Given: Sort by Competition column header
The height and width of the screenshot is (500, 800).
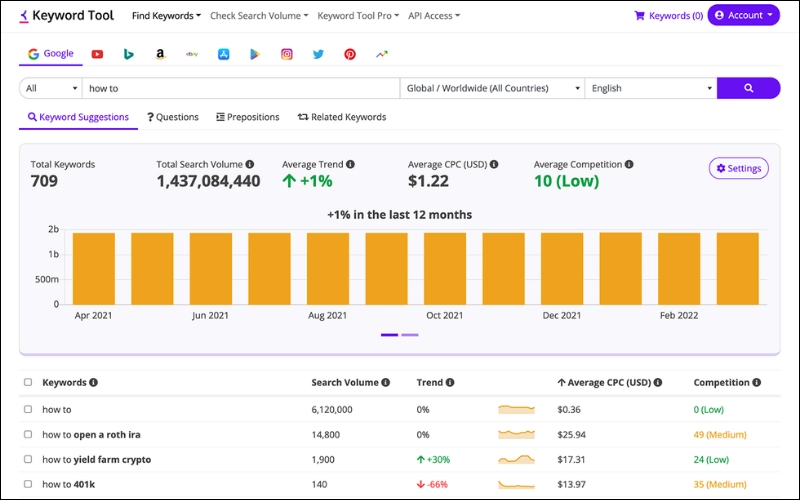Looking at the screenshot, I should click(721, 383).
